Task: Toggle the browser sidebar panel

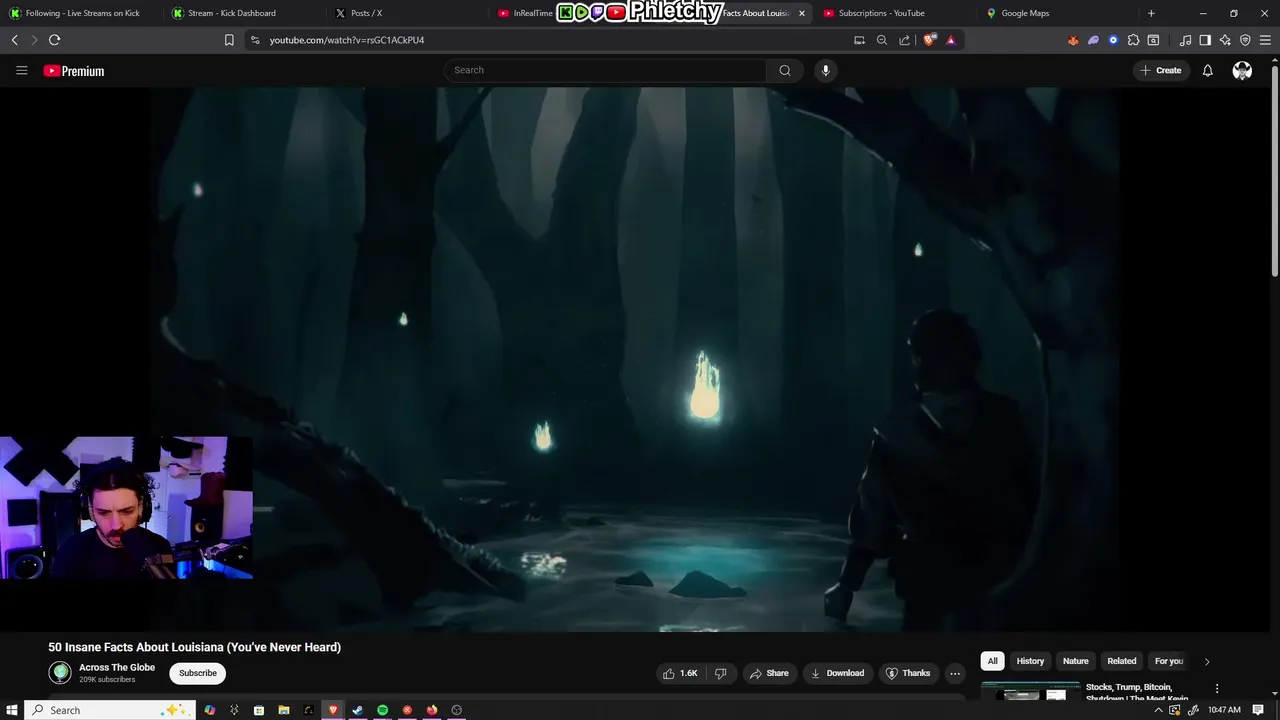Action: [x=1205, y=40]
